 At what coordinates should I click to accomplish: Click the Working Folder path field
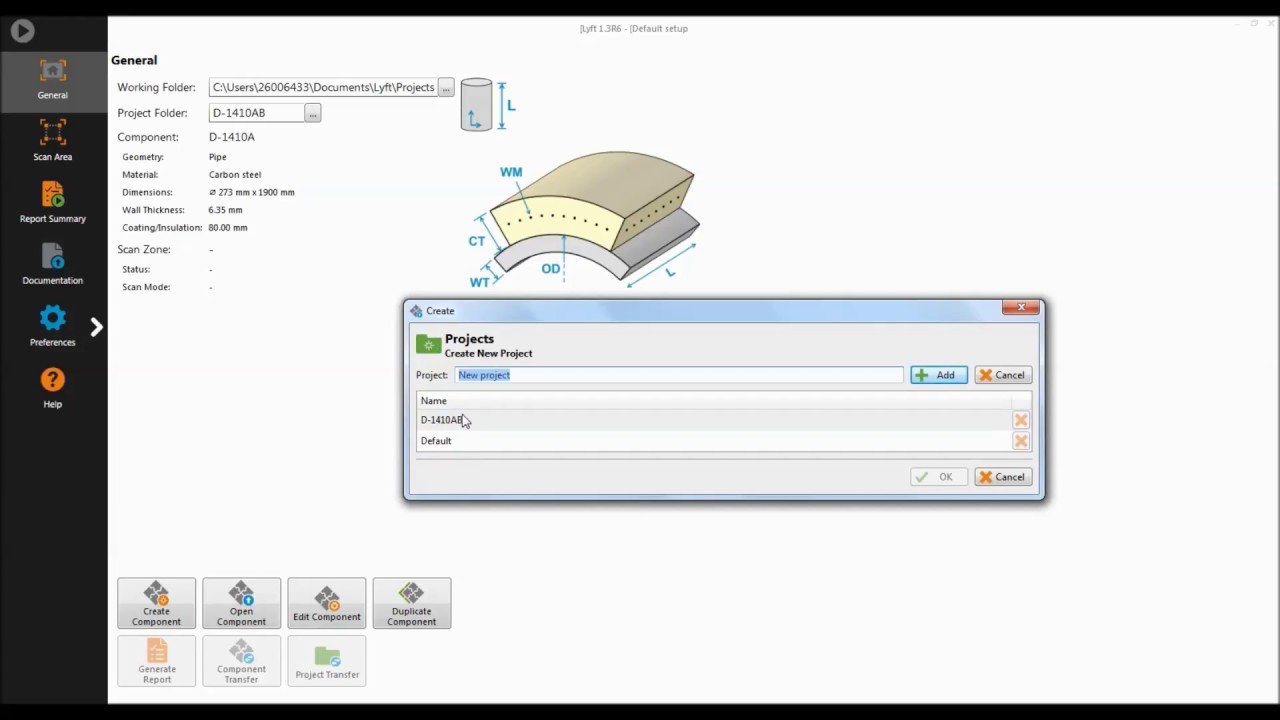(323, 87)
